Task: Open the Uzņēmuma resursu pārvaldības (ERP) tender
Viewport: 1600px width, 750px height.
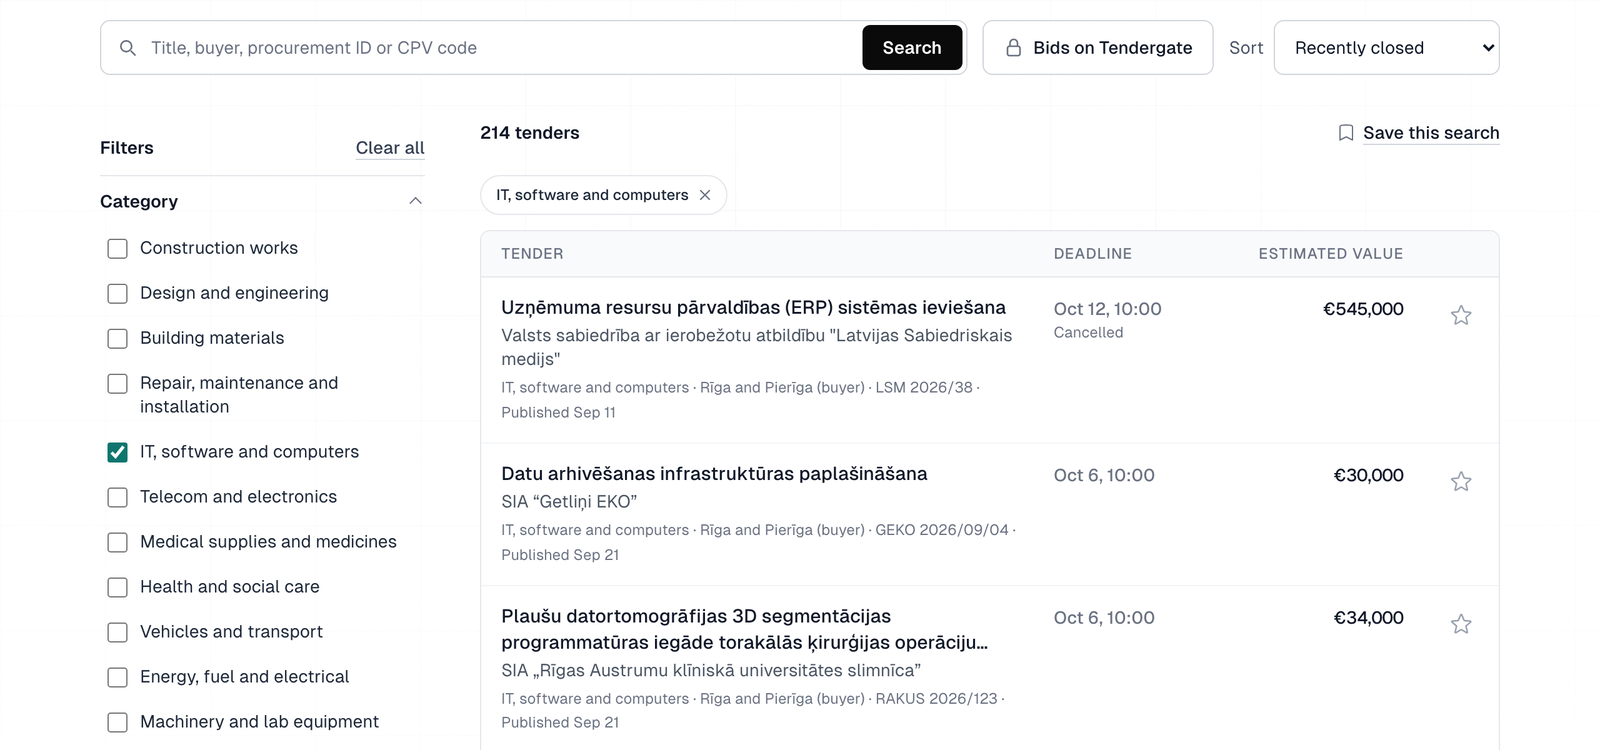Action: [753, 308]
